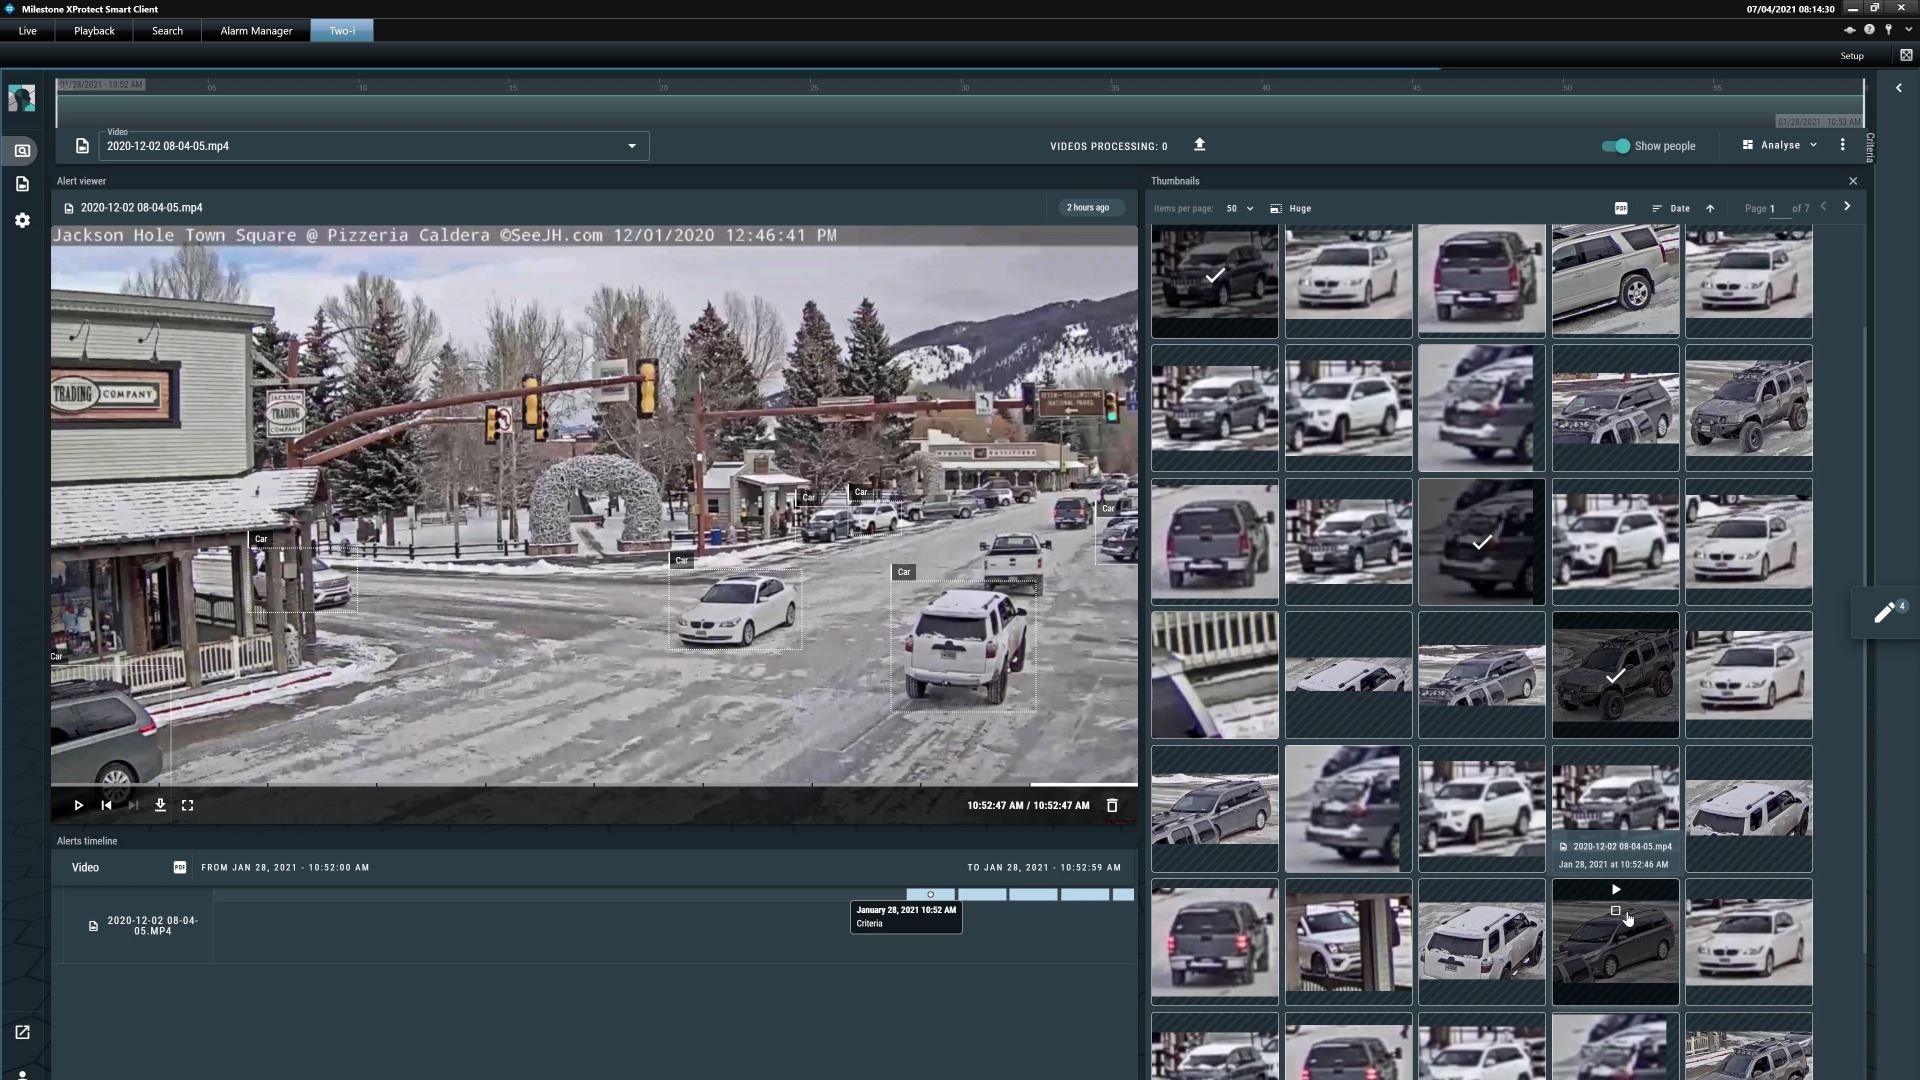Uncheck the selected dark car in row three
Viewport: 1920px width, 1080px height.
(x=1482, y=542)
